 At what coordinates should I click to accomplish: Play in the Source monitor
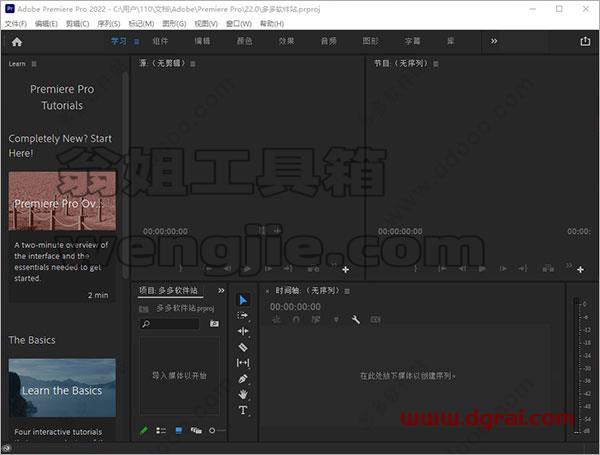pos(247,269)
